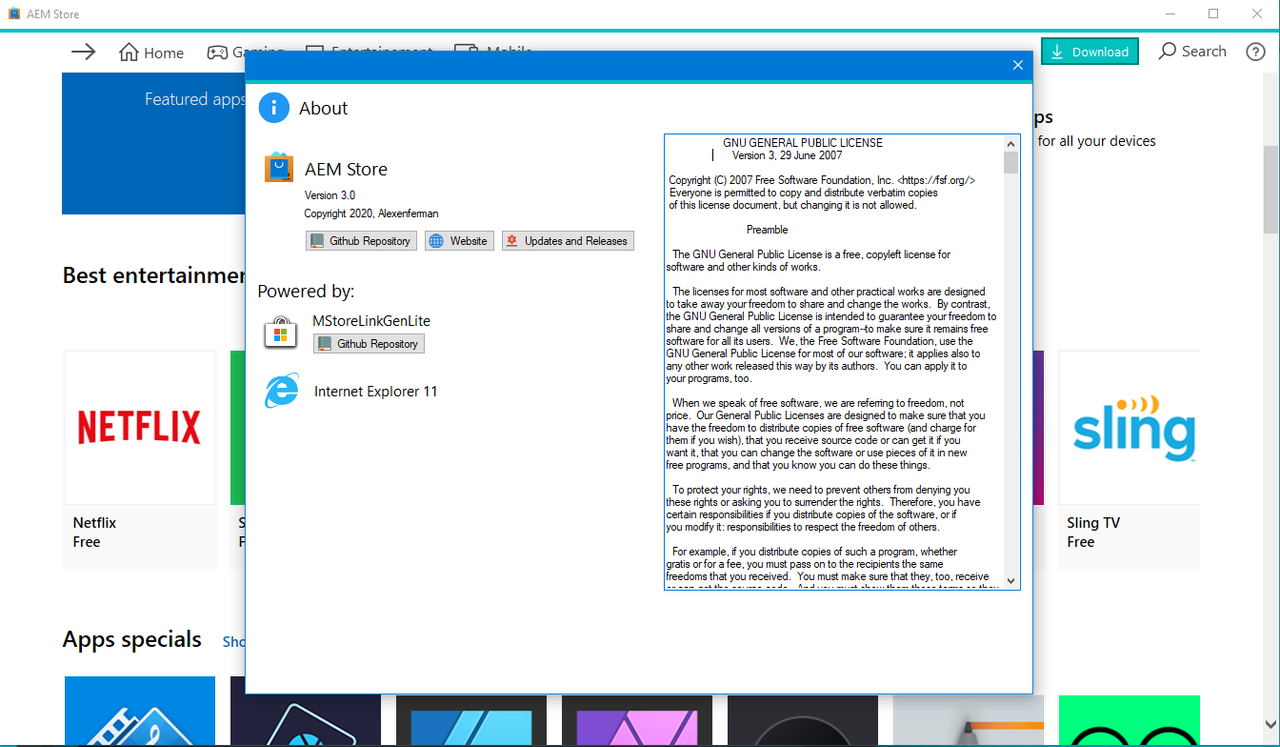Click the license scrollbar up arrow

coord(1011,143)
